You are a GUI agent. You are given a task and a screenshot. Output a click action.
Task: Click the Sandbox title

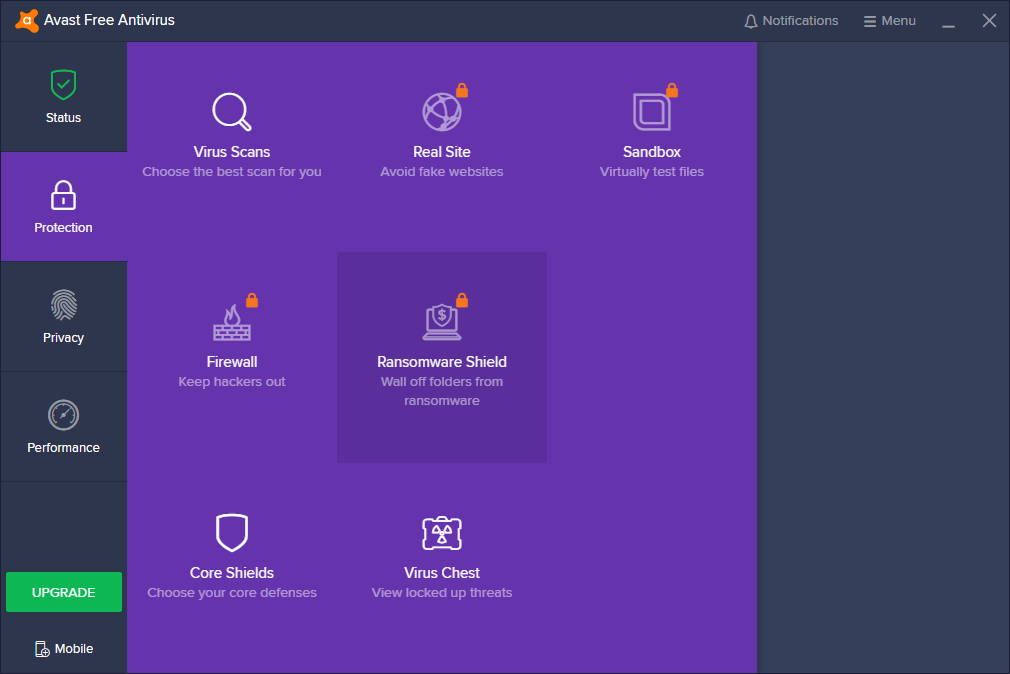click(652, 151)
